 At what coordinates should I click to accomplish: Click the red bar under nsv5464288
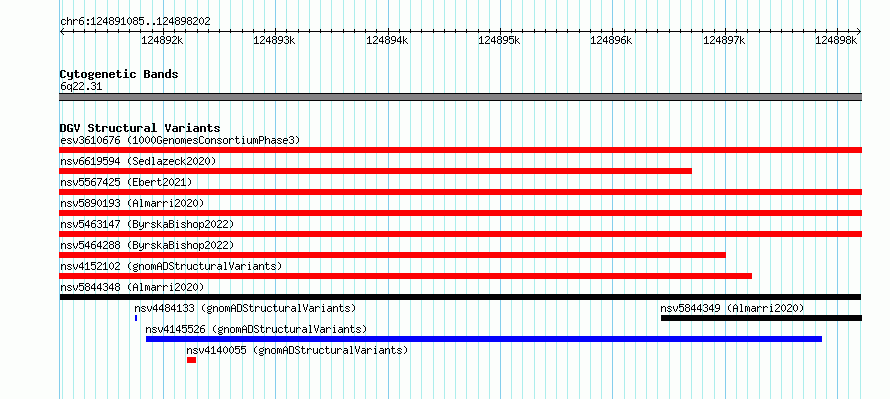click(x=392, y=255)
